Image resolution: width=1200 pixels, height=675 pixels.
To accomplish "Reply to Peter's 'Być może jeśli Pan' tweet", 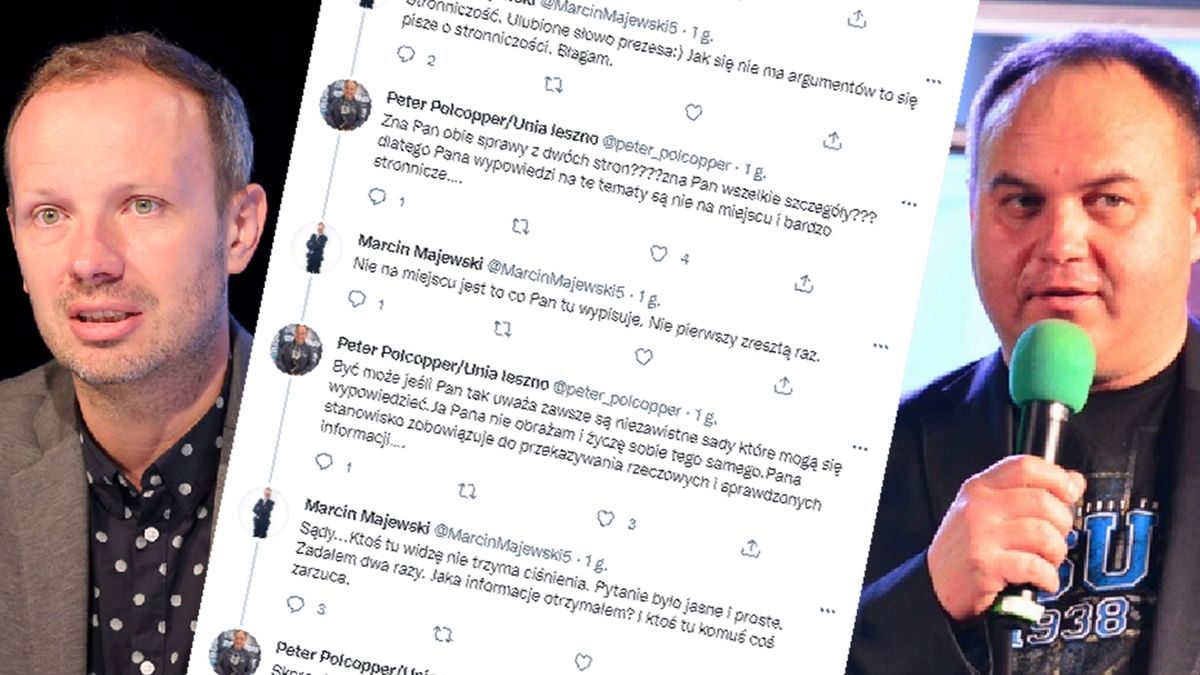I will pyautogui.click(x=324, y=461).
